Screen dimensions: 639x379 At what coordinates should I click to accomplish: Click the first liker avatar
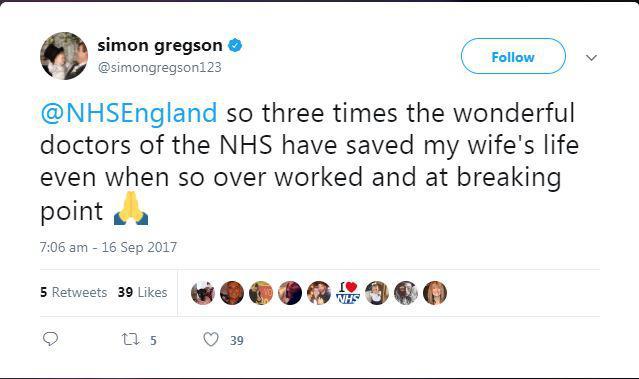tap(203, 293)
